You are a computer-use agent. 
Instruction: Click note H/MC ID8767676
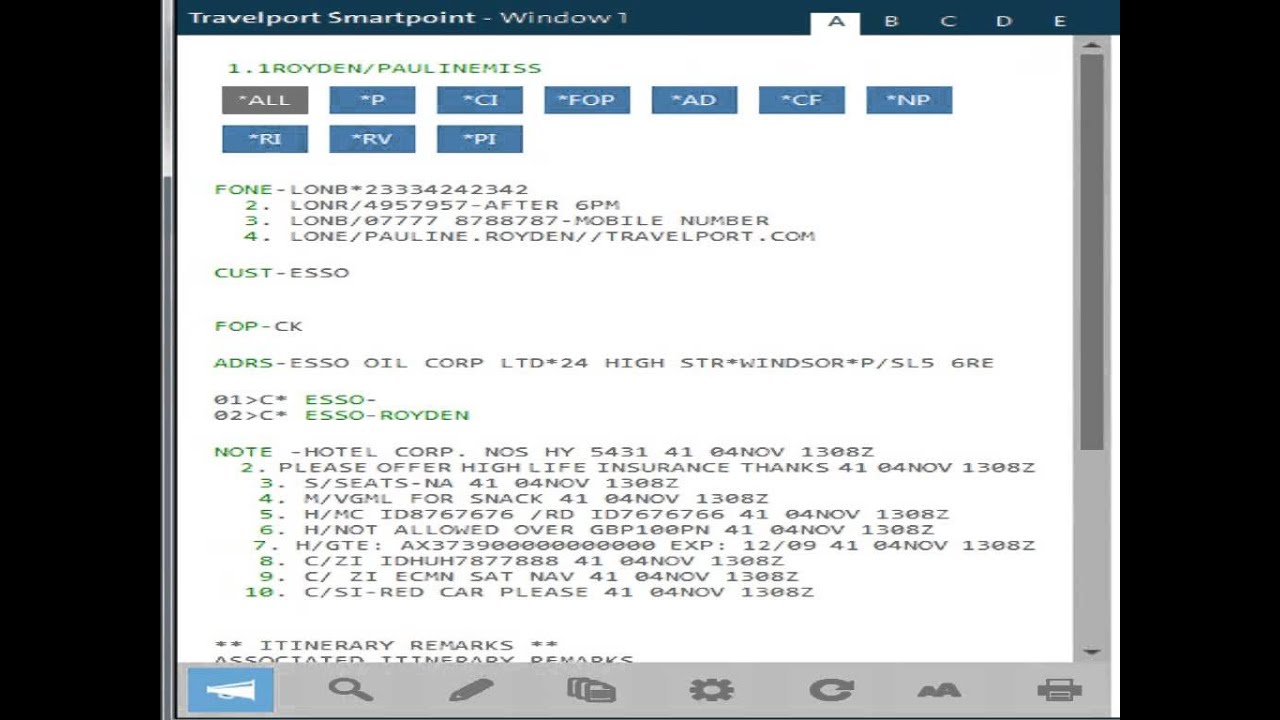point(604,515)
